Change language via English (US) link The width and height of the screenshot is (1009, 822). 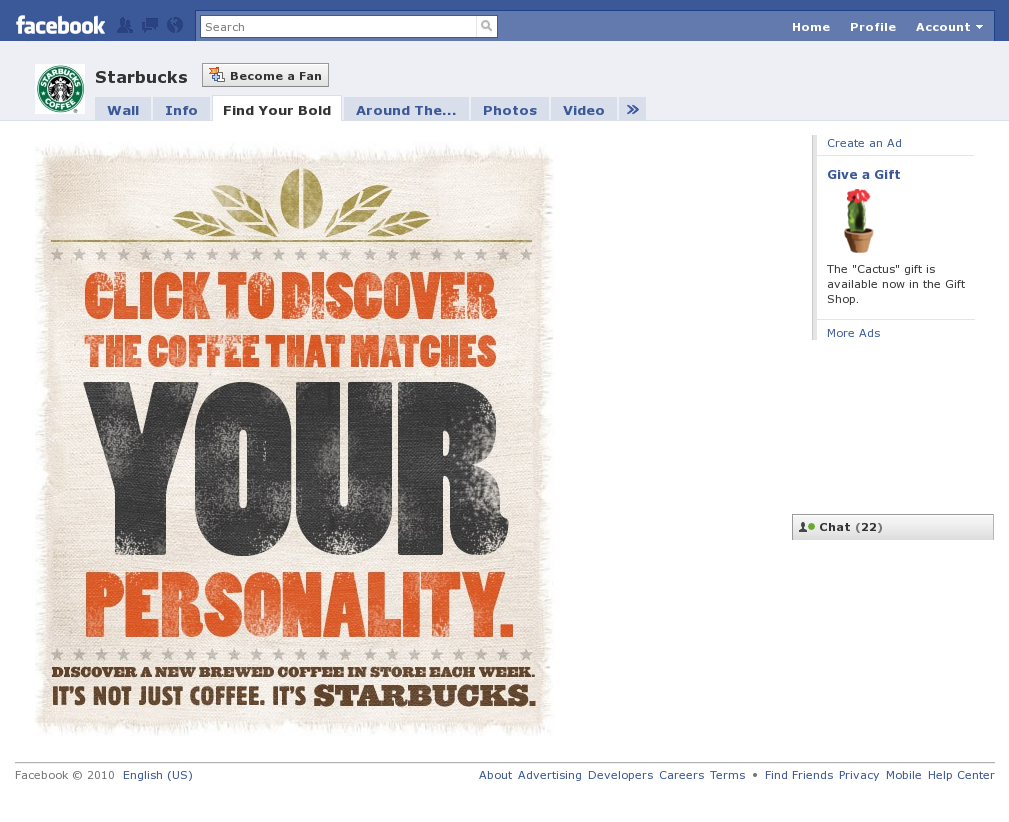click(x=158, y=775)
